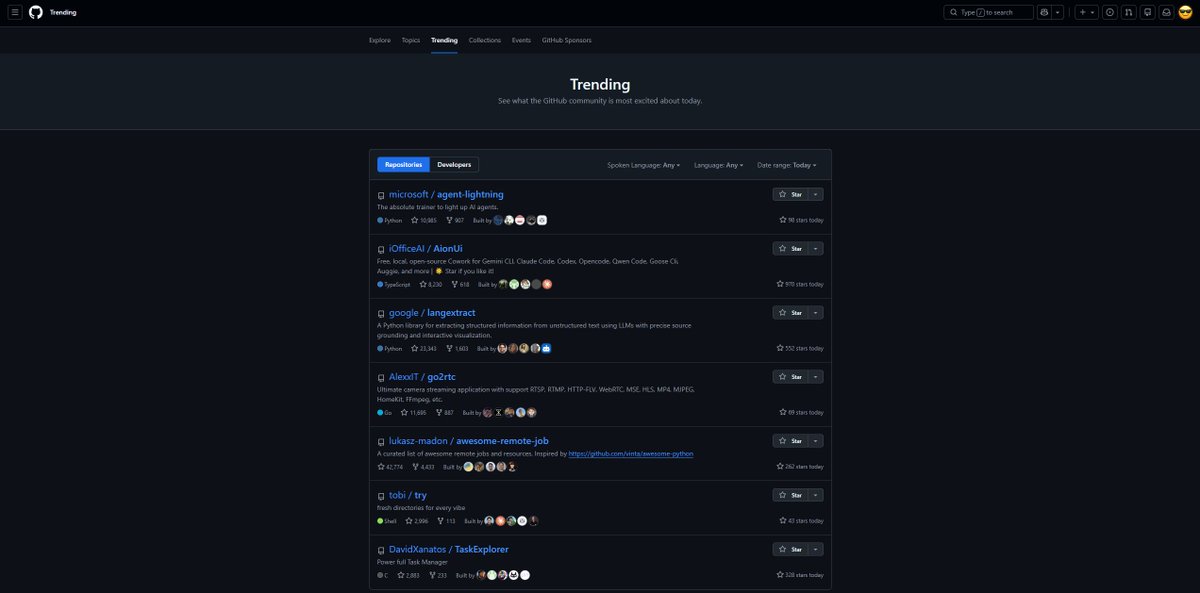Open langextract stargazers count 23,343

pos(424,348)
